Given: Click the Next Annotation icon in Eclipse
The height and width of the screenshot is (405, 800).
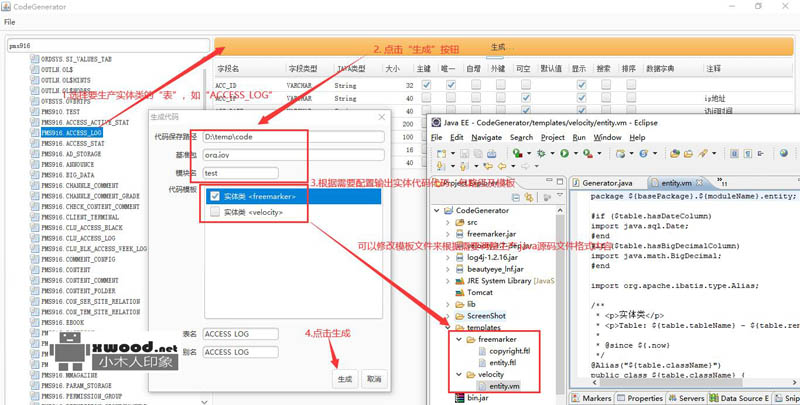Looking at the screenshot, I should [440, 166].
